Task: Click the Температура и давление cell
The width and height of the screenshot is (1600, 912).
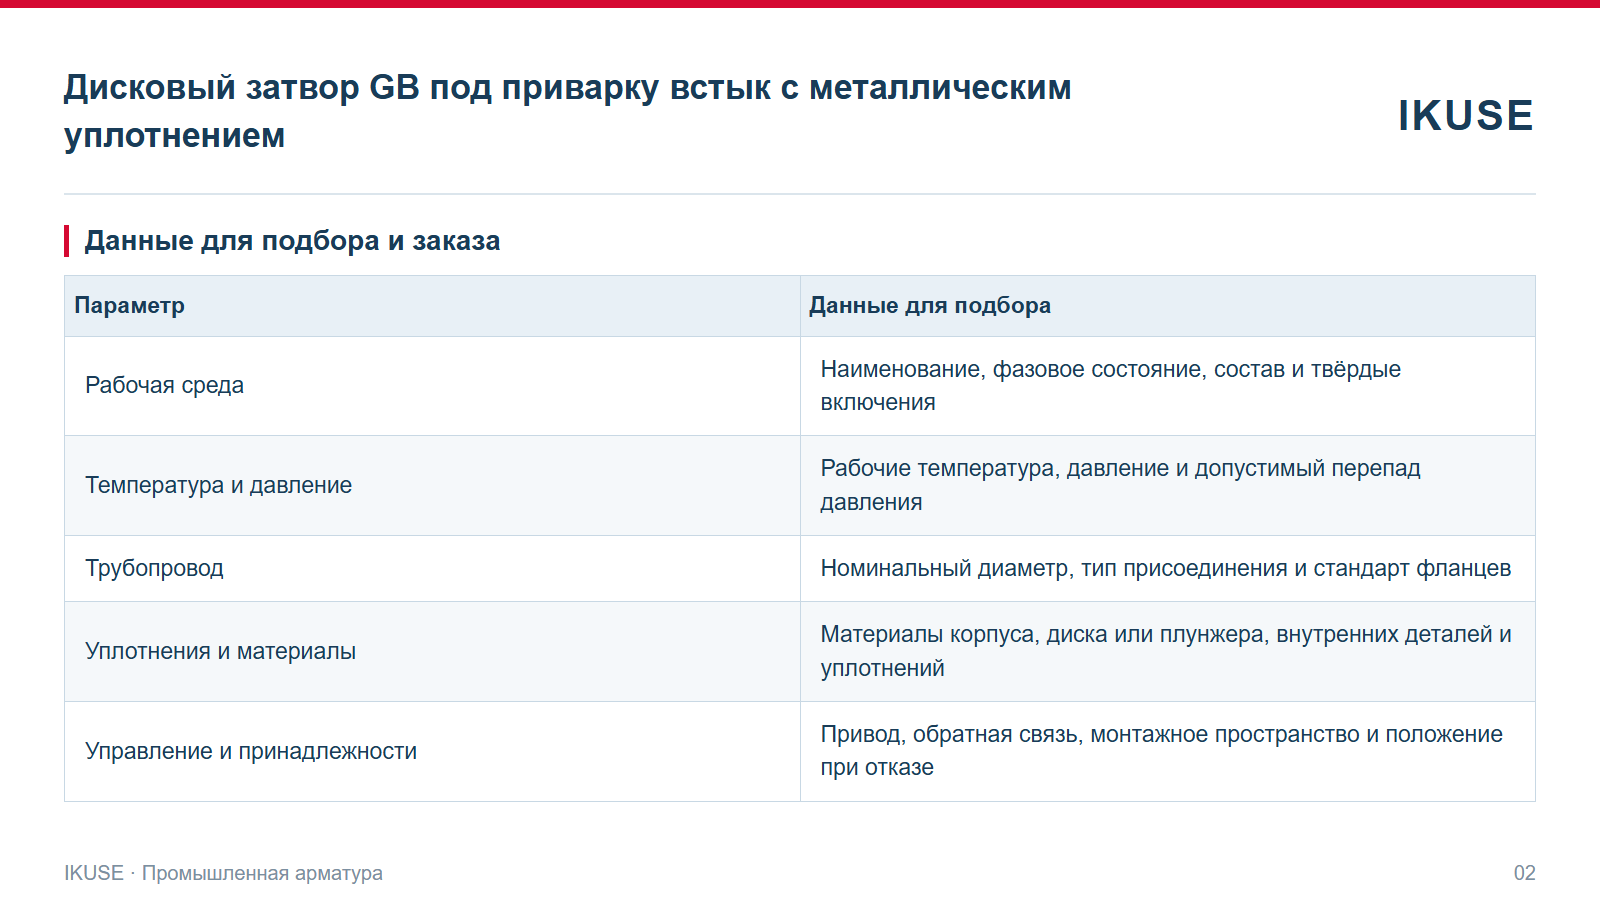Action: click(432, 486)
